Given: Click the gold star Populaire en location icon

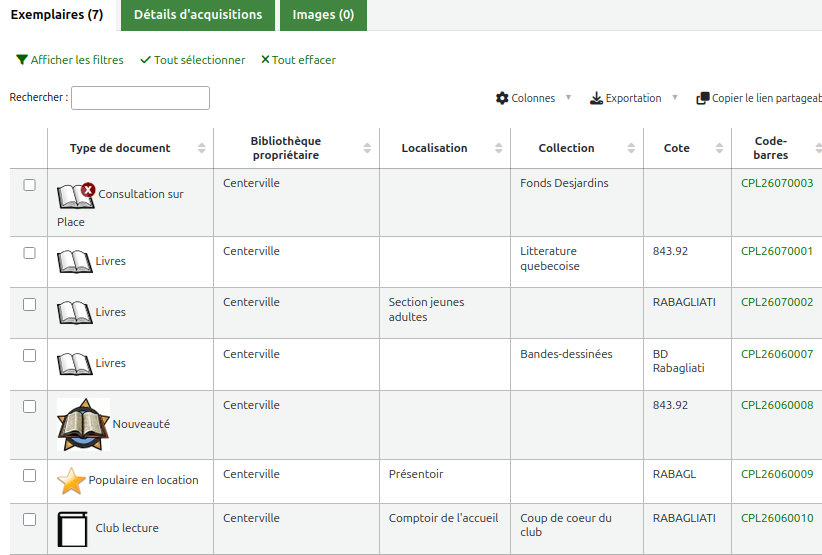Looking at the screenshot, I should click(71, 481).
